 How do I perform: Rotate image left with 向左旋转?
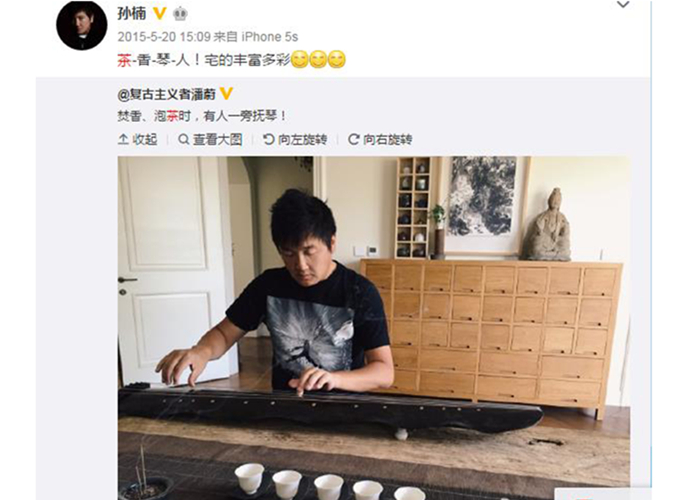(295, 140)
